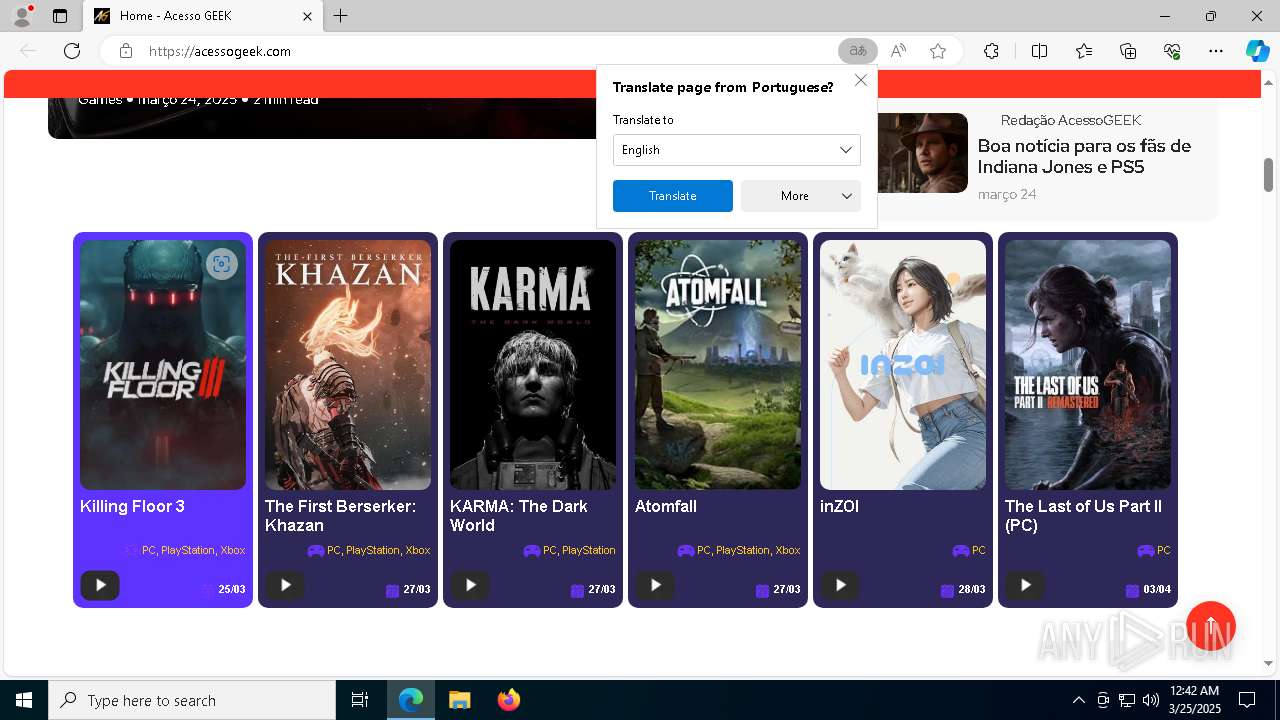Screen dimensions: 1280x720
Task: Open Indiana Jones PS5 news headline
Action: click(x=1084, y=156)
